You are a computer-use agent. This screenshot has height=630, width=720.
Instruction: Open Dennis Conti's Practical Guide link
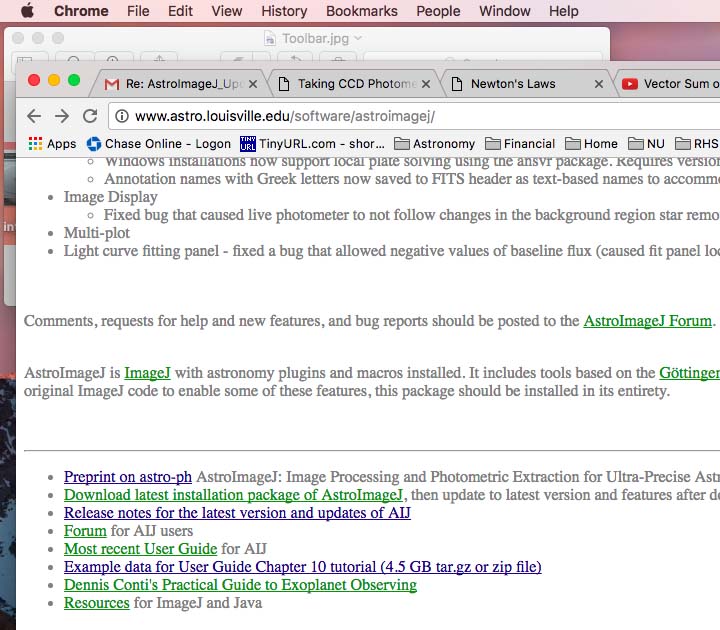(x=240, y=585)
